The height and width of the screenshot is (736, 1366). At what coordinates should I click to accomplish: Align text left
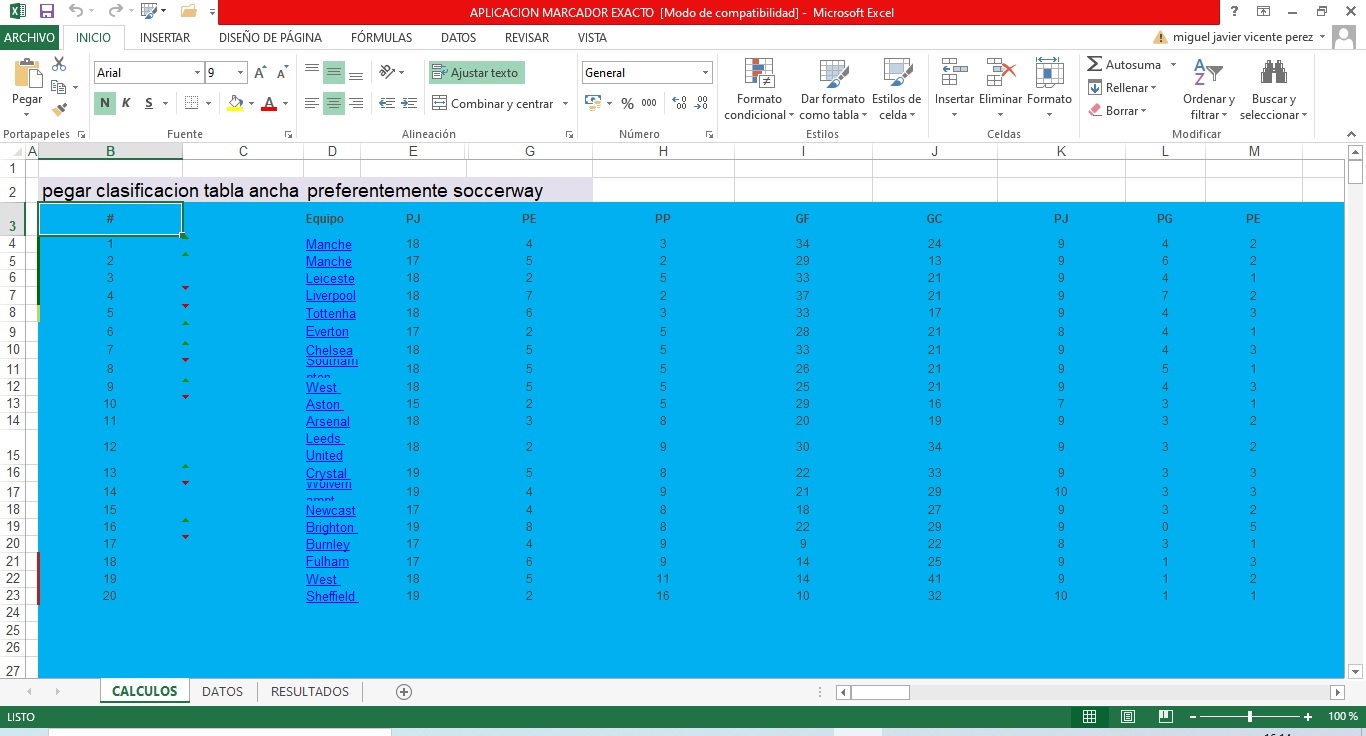click(x=312, y=103)
